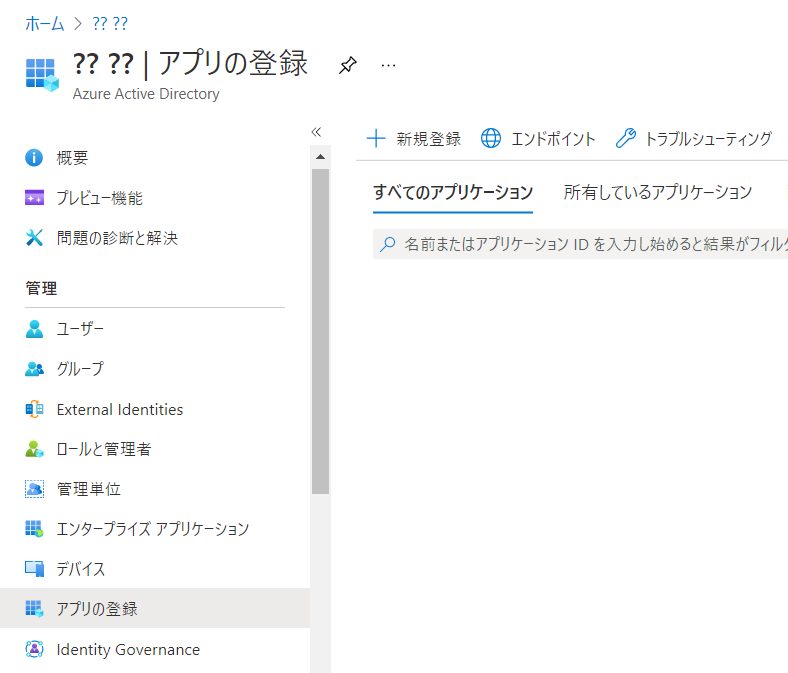
Task: Click トラブルシューティング button label
Action: pos(708,139)
